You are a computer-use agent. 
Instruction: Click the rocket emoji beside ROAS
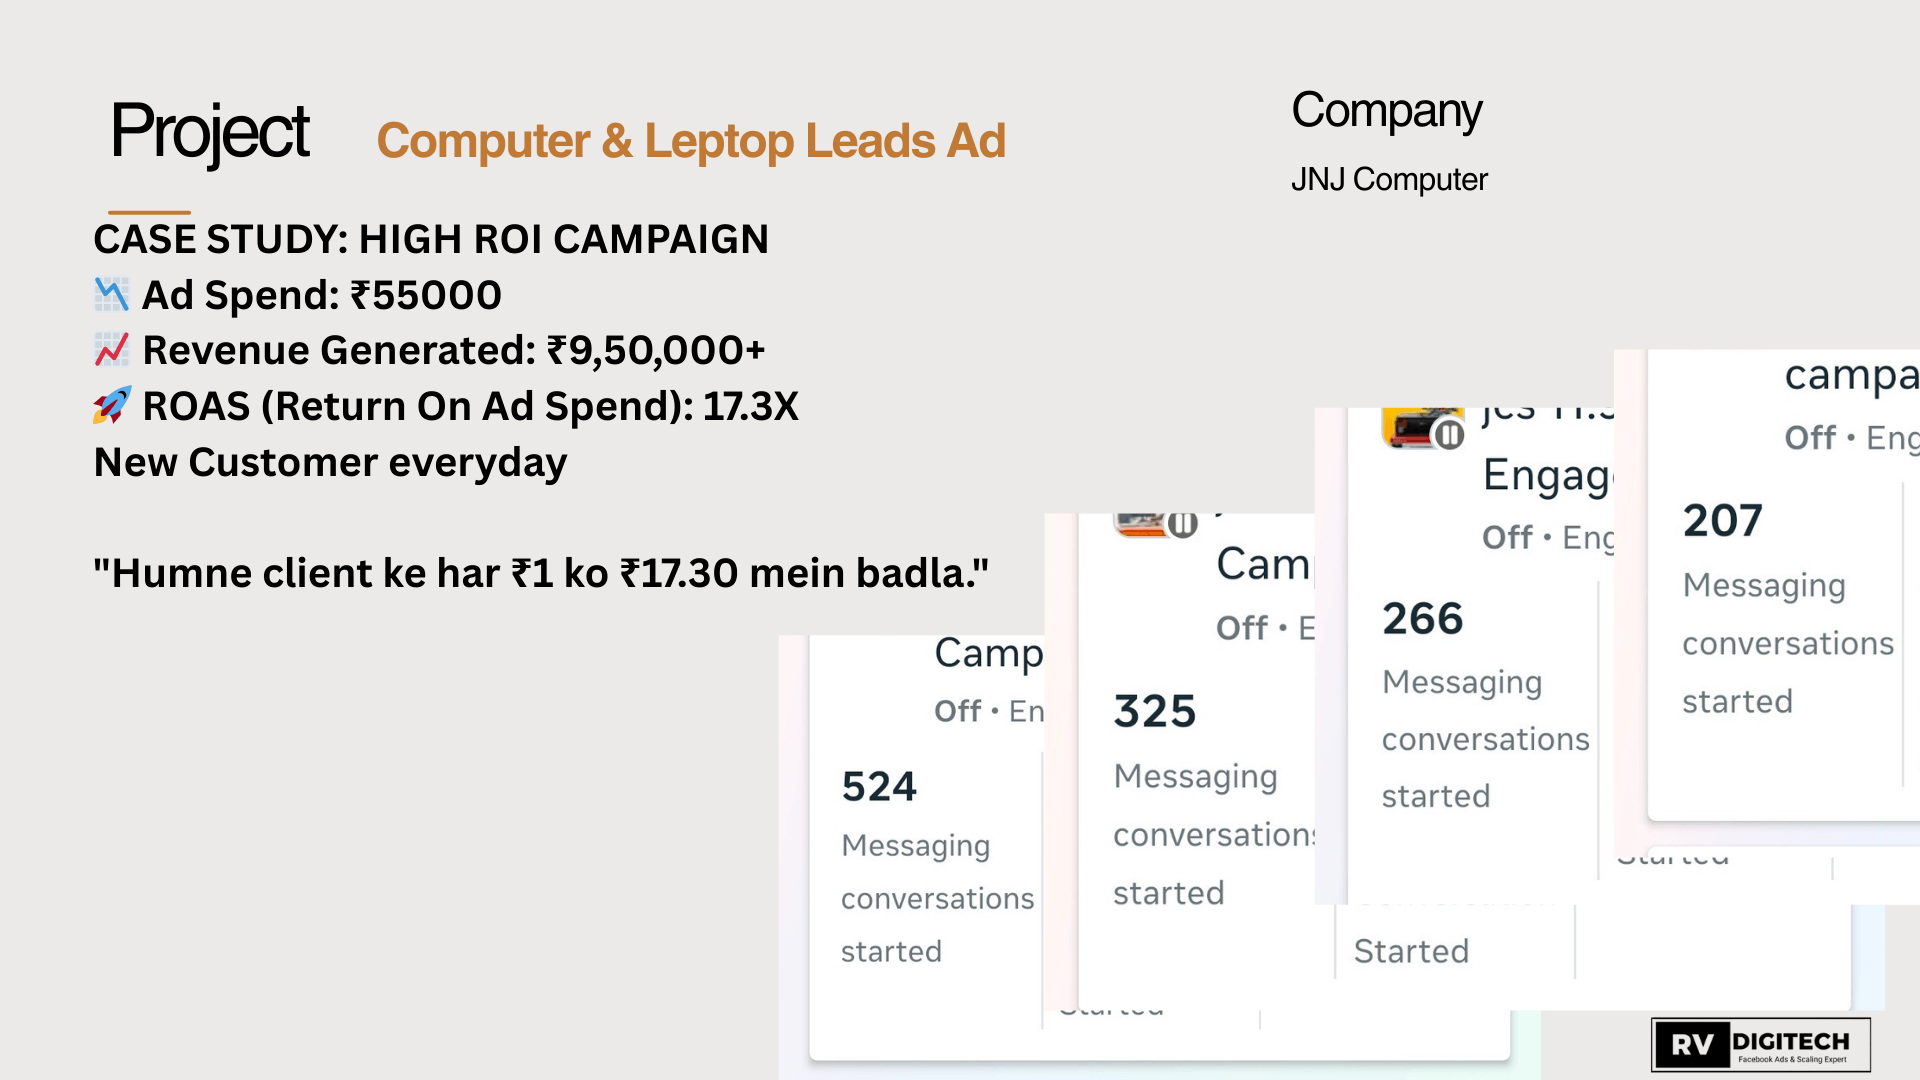coord(111,406)
